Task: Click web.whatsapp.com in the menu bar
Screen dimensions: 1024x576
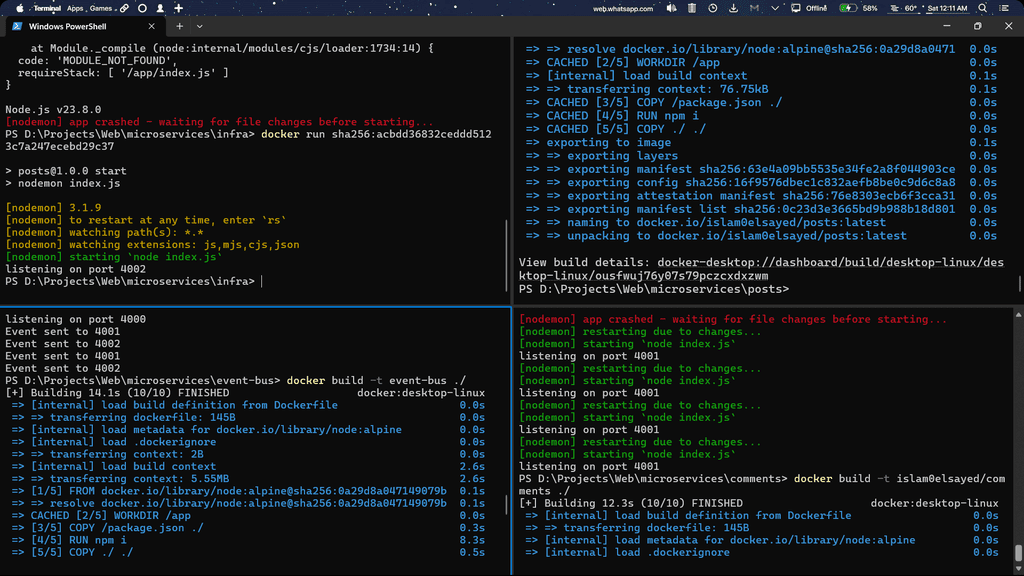Action: [623, 8]
